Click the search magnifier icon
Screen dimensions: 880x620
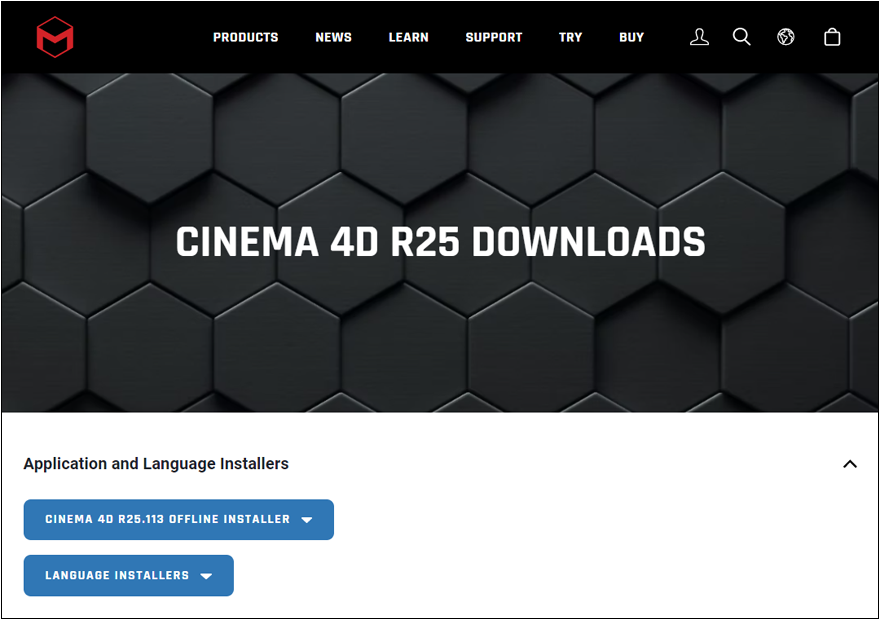(x=741, y=37)
